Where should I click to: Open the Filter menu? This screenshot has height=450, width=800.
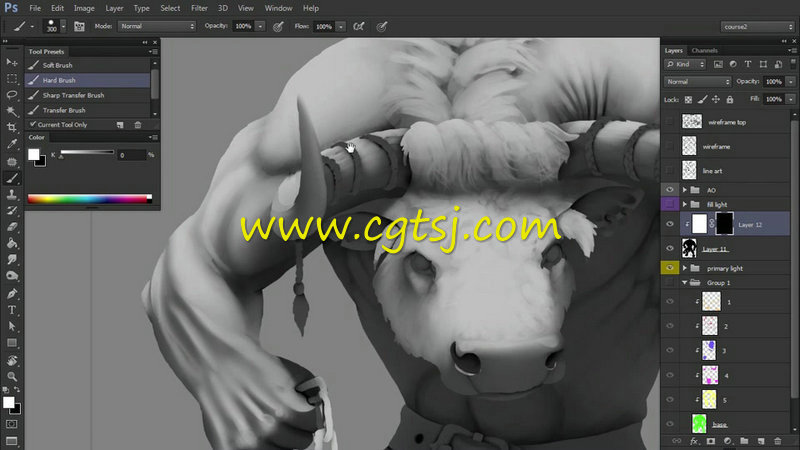[199, 8]
